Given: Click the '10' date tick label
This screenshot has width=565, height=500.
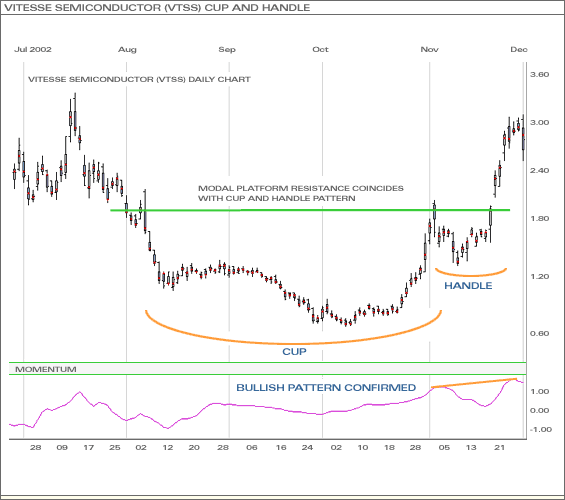Looking at the screenshot, I should (x=362, y=448).
